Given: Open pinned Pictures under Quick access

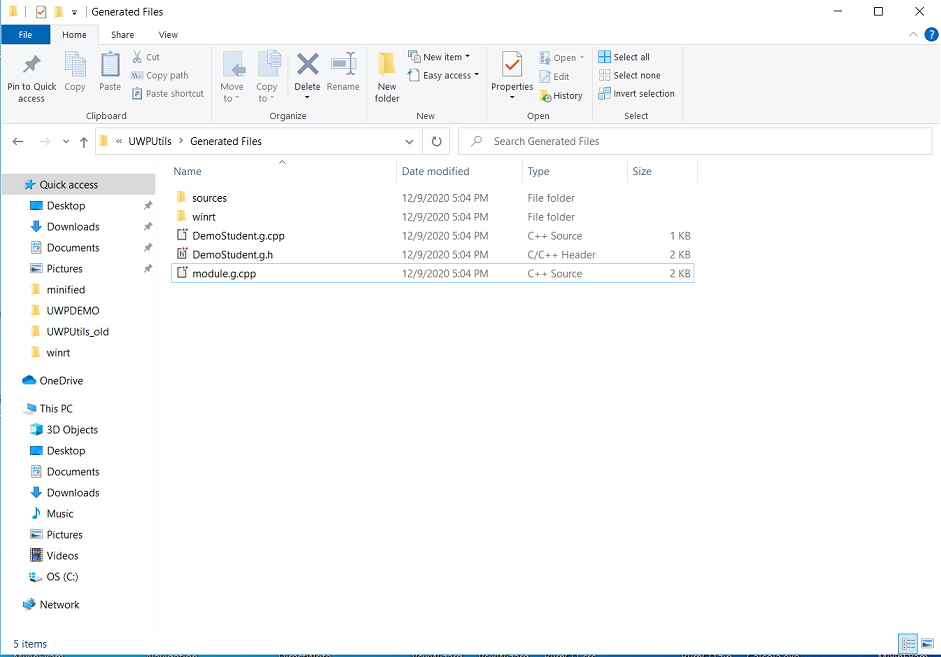Looking at the screenshot, I should pos(64,269).
